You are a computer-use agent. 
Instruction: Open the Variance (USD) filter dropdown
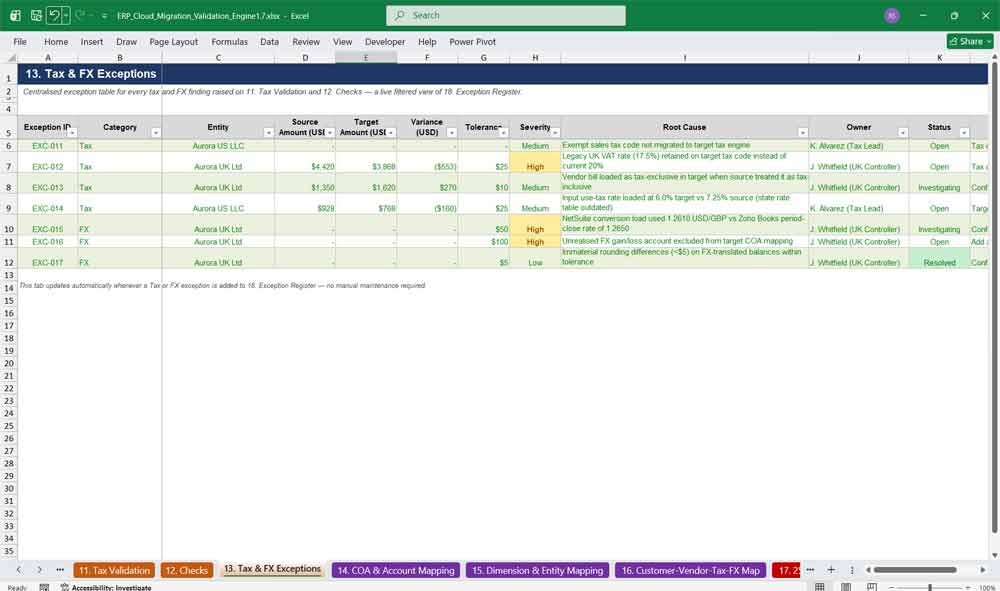(x=452, y=133)
